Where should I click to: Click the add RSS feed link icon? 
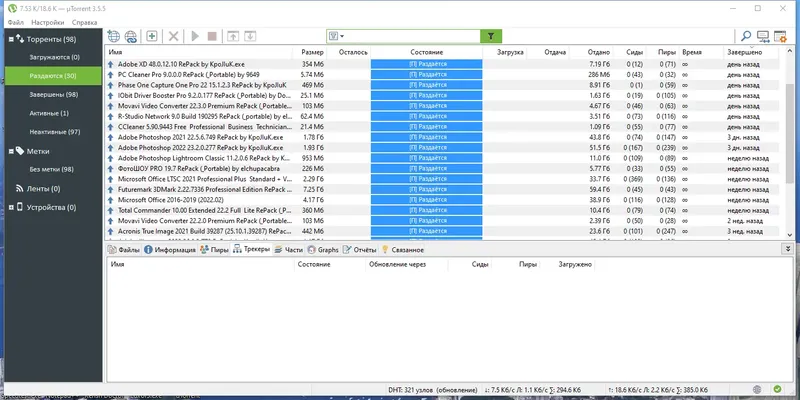coord(131,36)
